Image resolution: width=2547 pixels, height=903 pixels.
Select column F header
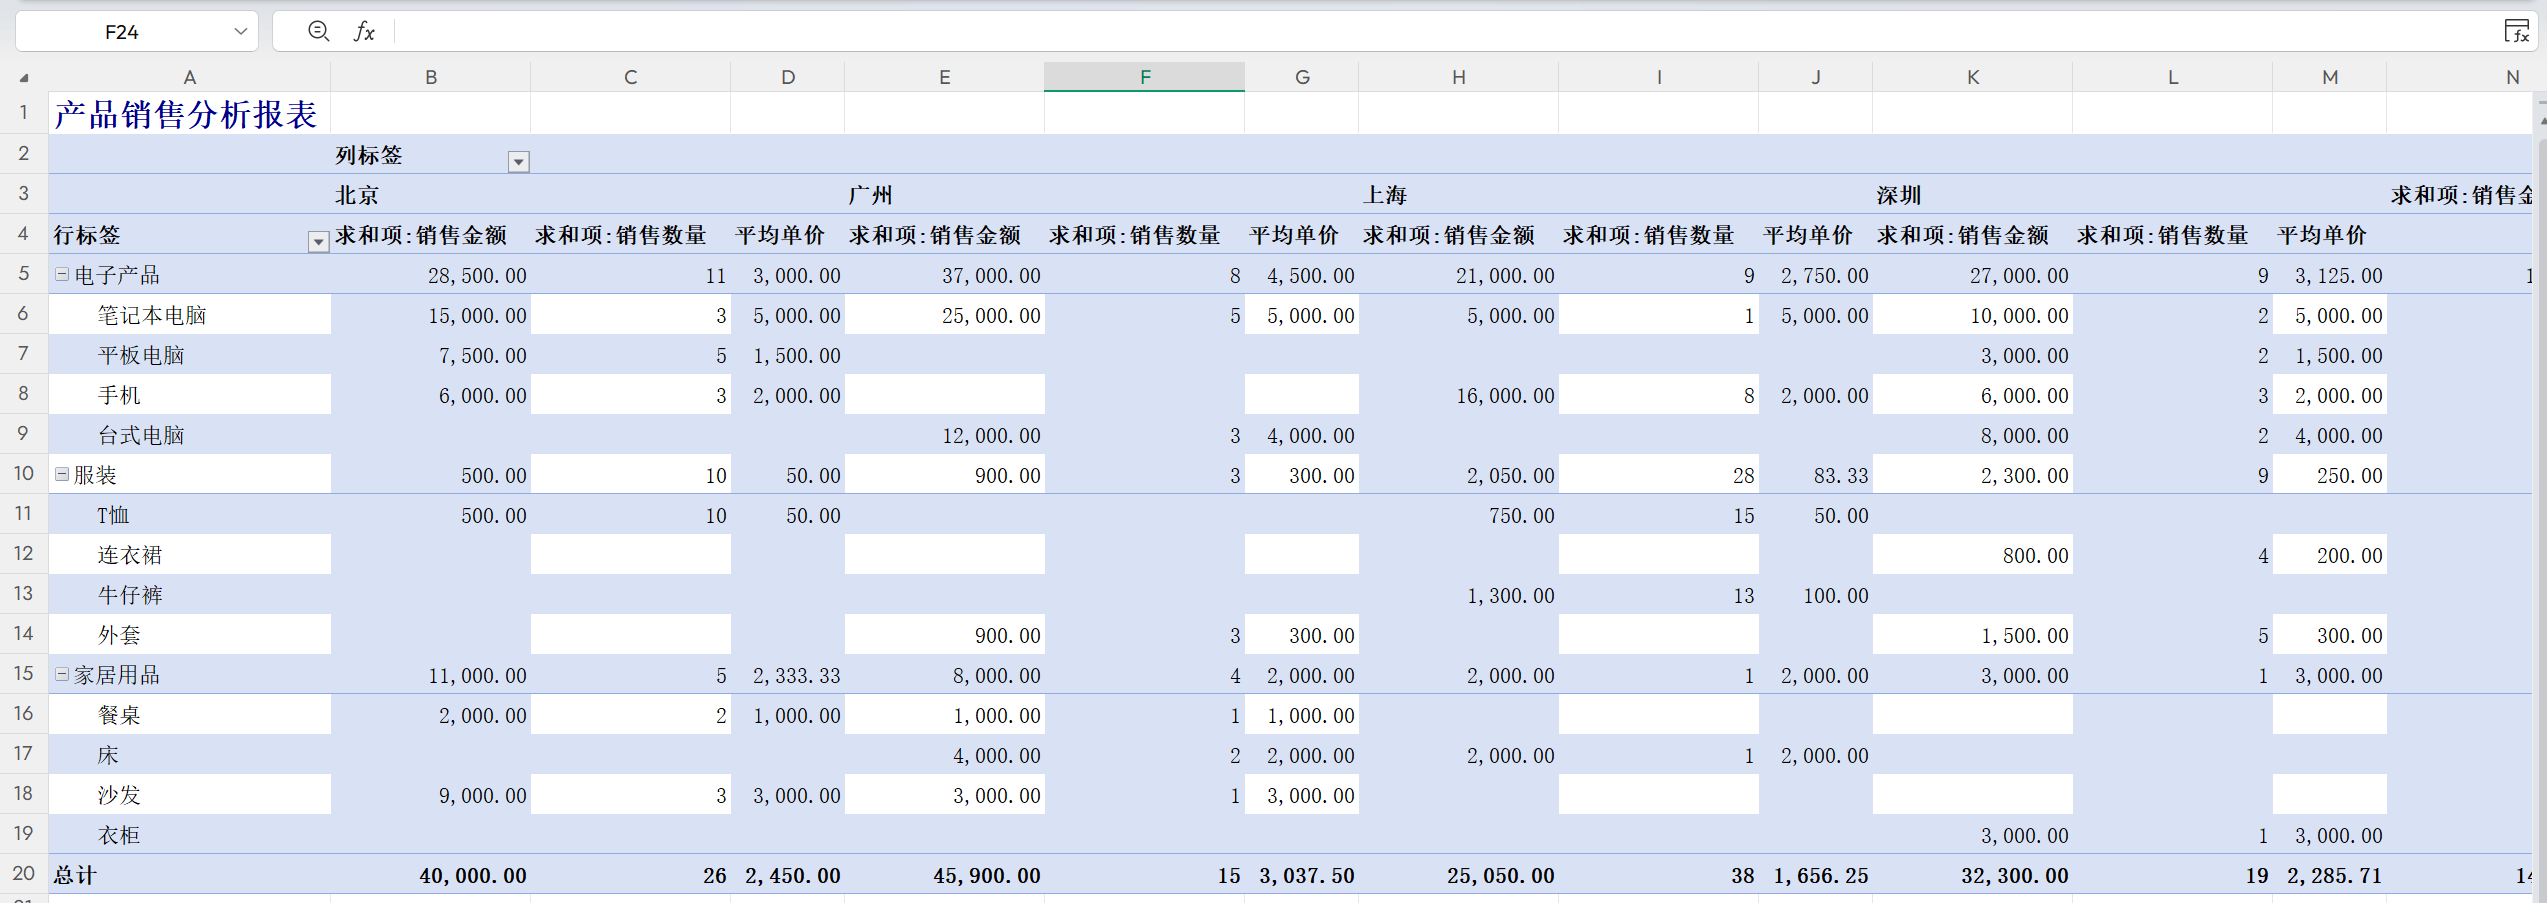pyautogui.click(x=1144, y=77)
